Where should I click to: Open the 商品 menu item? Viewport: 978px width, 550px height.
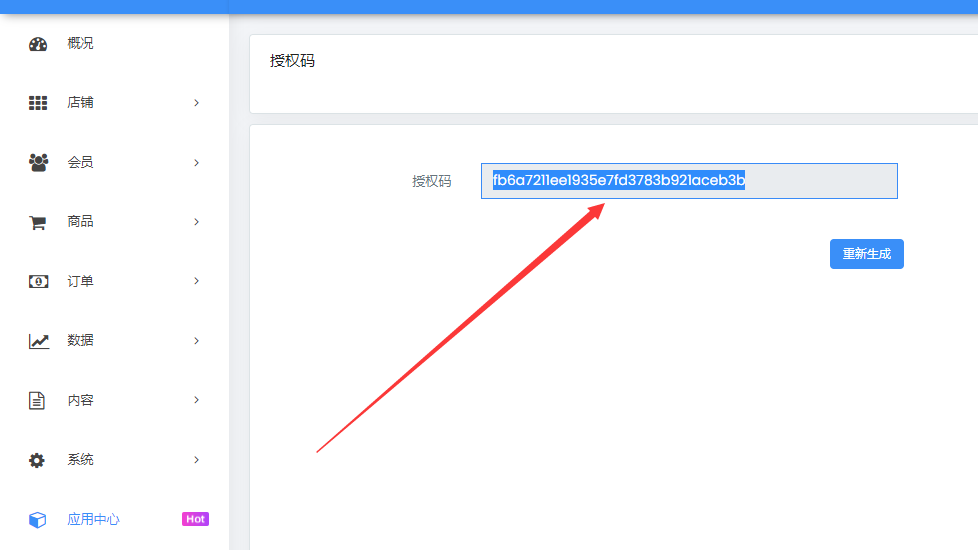80,221
